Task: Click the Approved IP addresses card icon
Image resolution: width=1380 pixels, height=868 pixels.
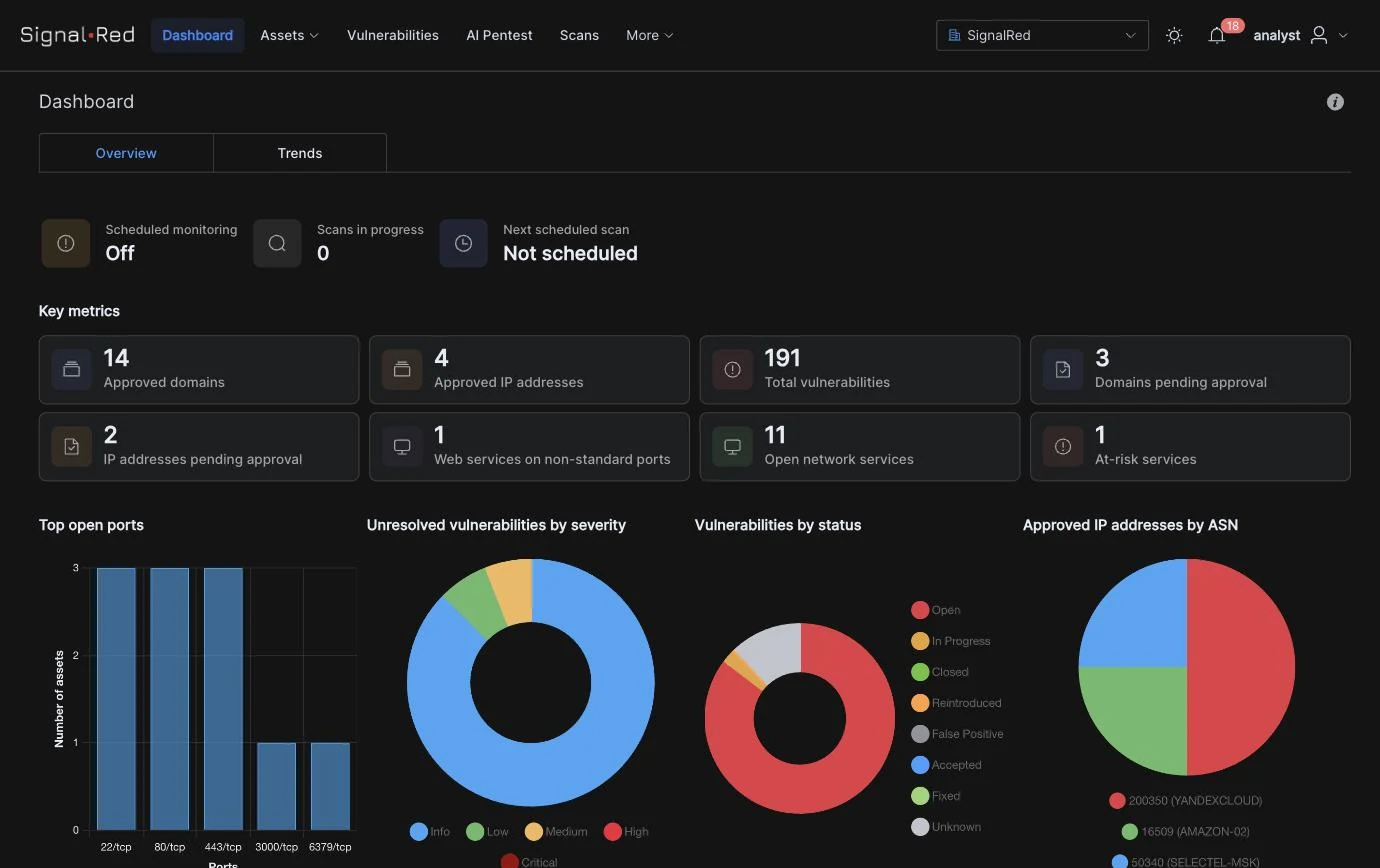Action: point(402,369)
